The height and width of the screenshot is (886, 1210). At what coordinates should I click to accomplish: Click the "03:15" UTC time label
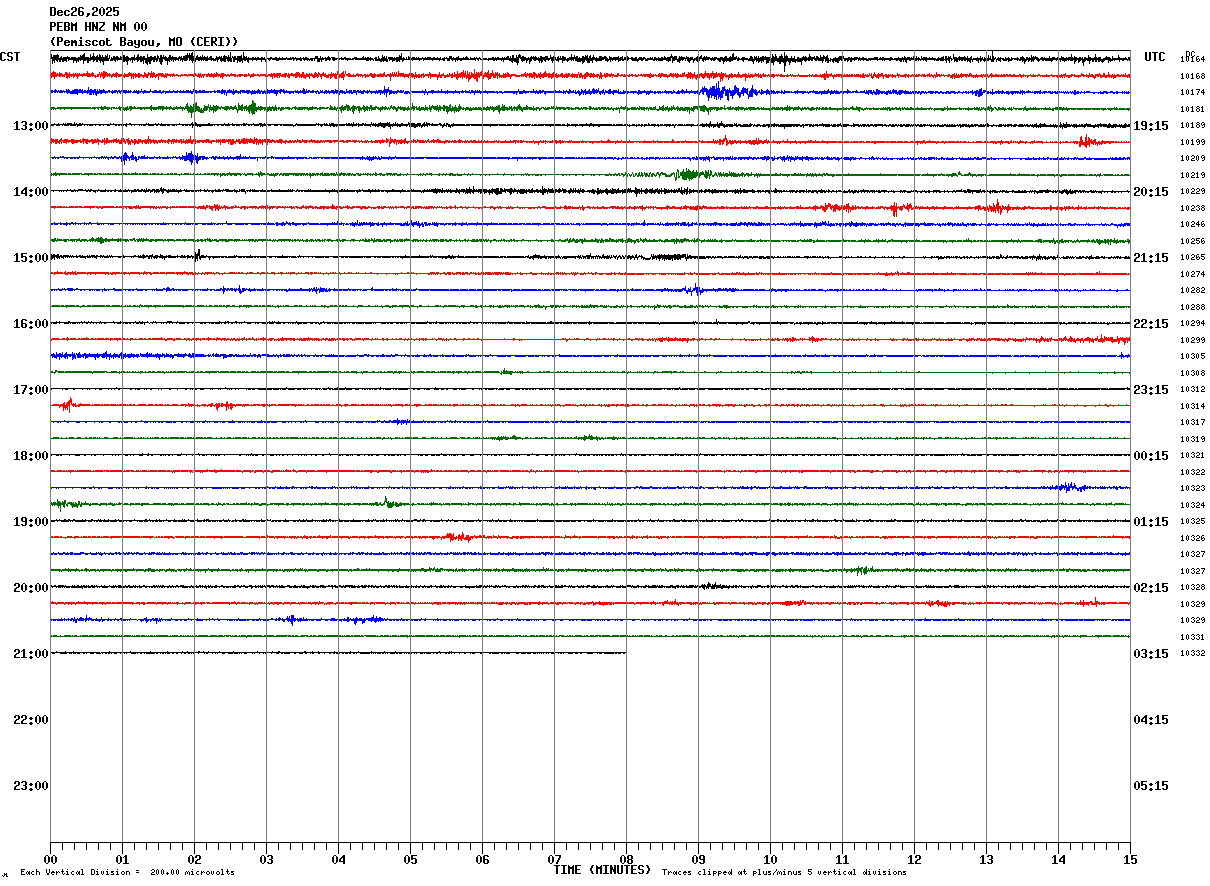(x=1151, y=654)
